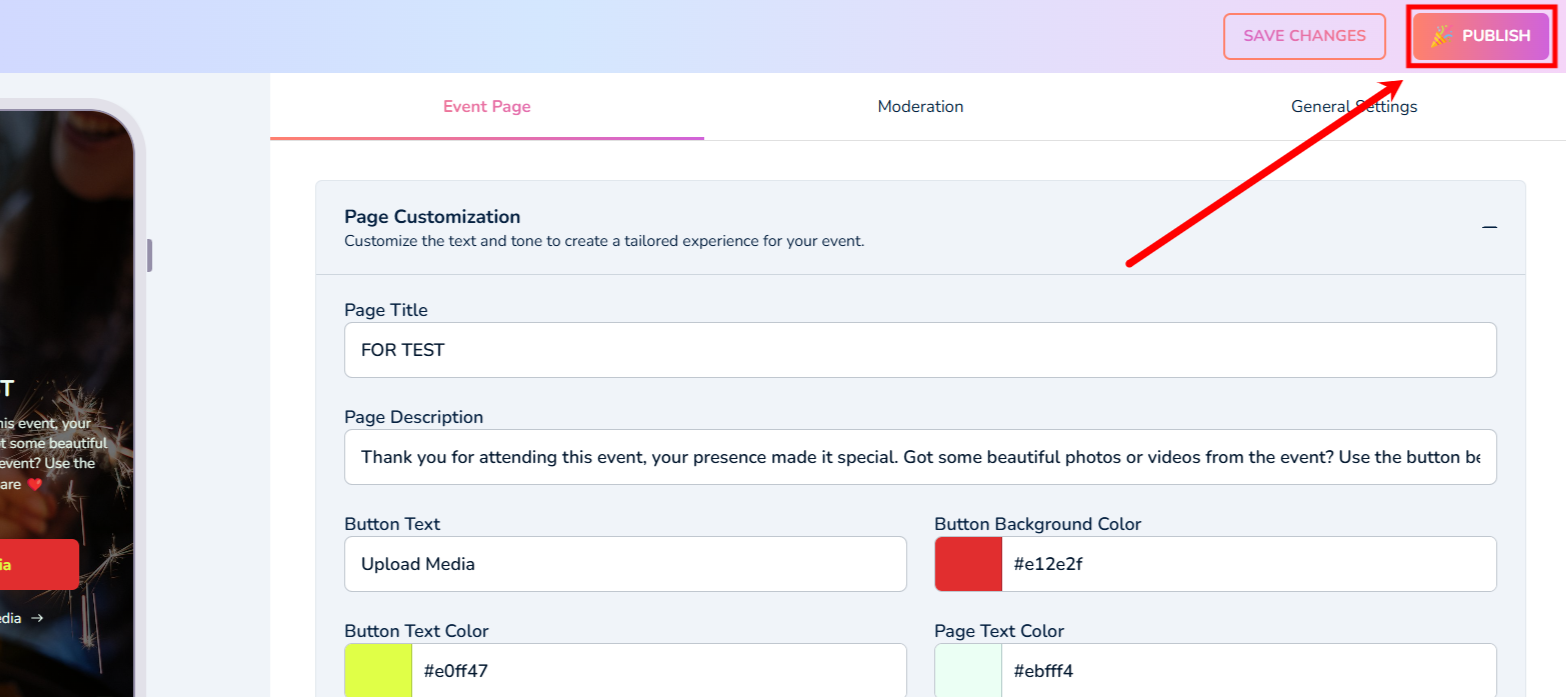This screenshot has height=697, width=1566.
Task: Click the Page Customization heading
Action: [432, 217]
